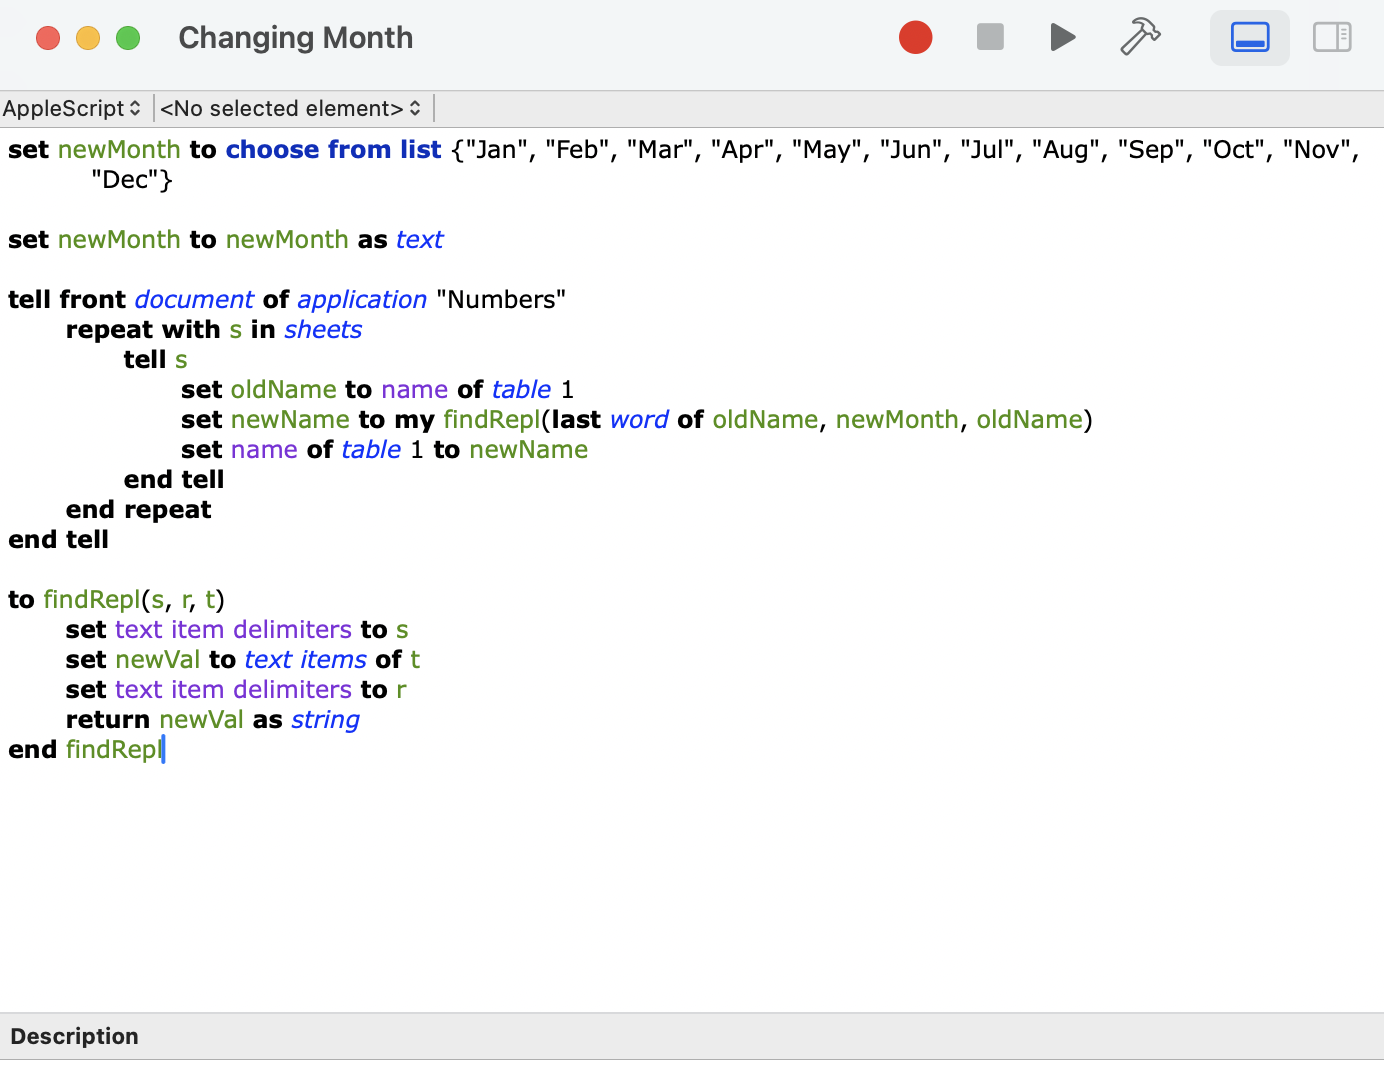Run the script with the play button
1384x1070 pixels.
[1063, 38]
